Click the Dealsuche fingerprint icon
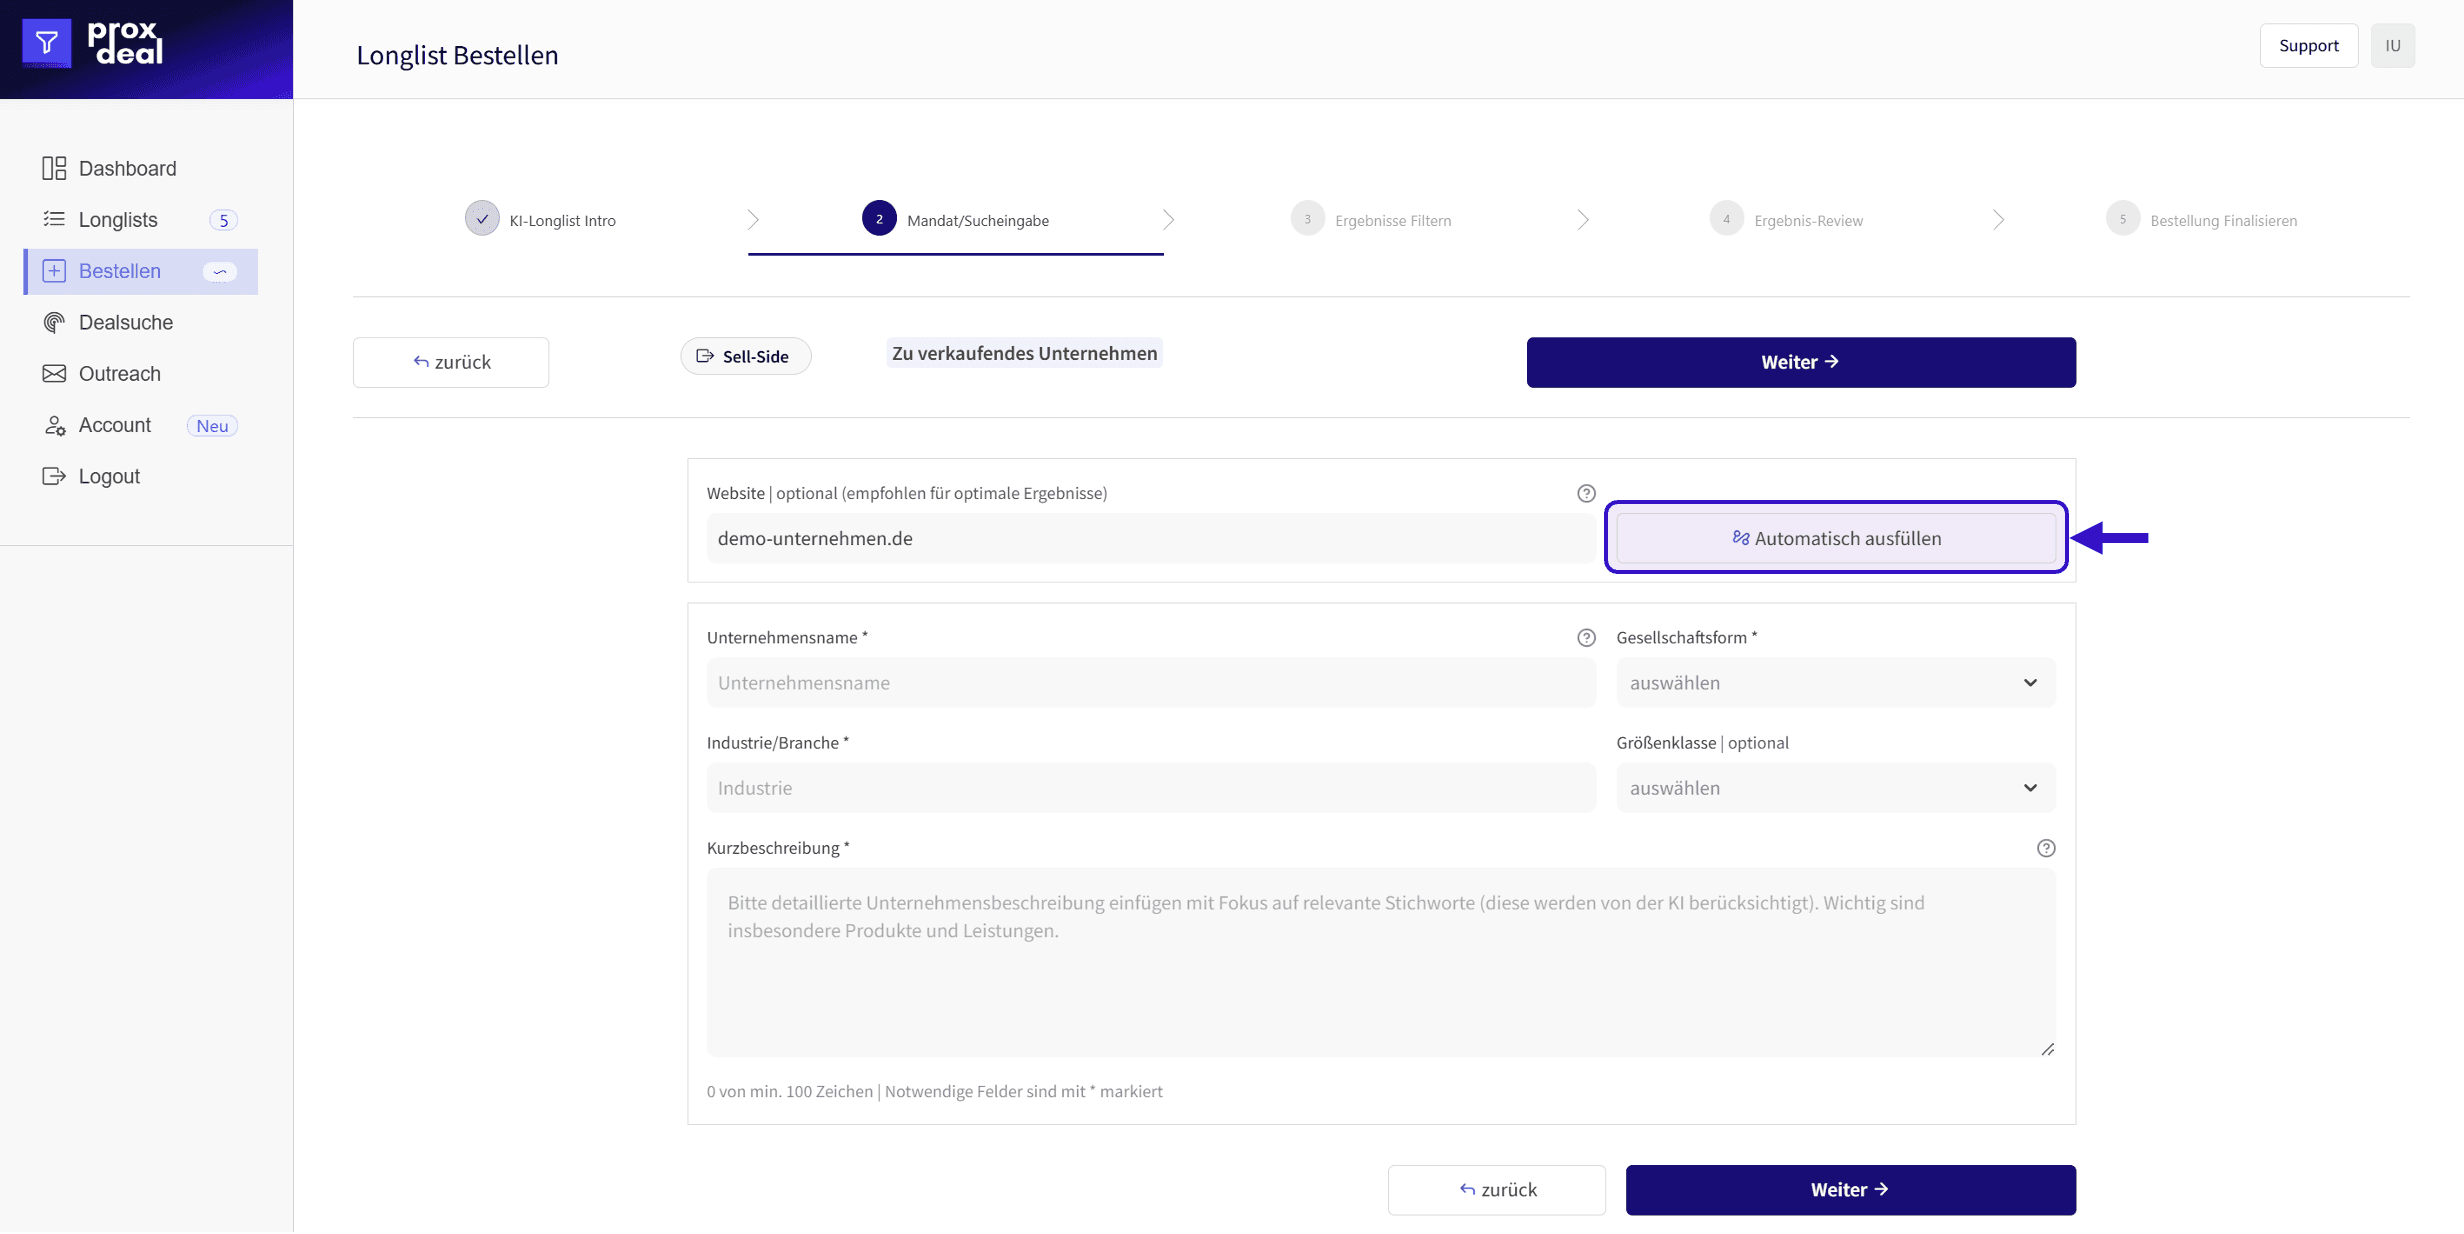Image resolution: width=2464 pixels, height=1234 pixels. click(x=54, y=322)
